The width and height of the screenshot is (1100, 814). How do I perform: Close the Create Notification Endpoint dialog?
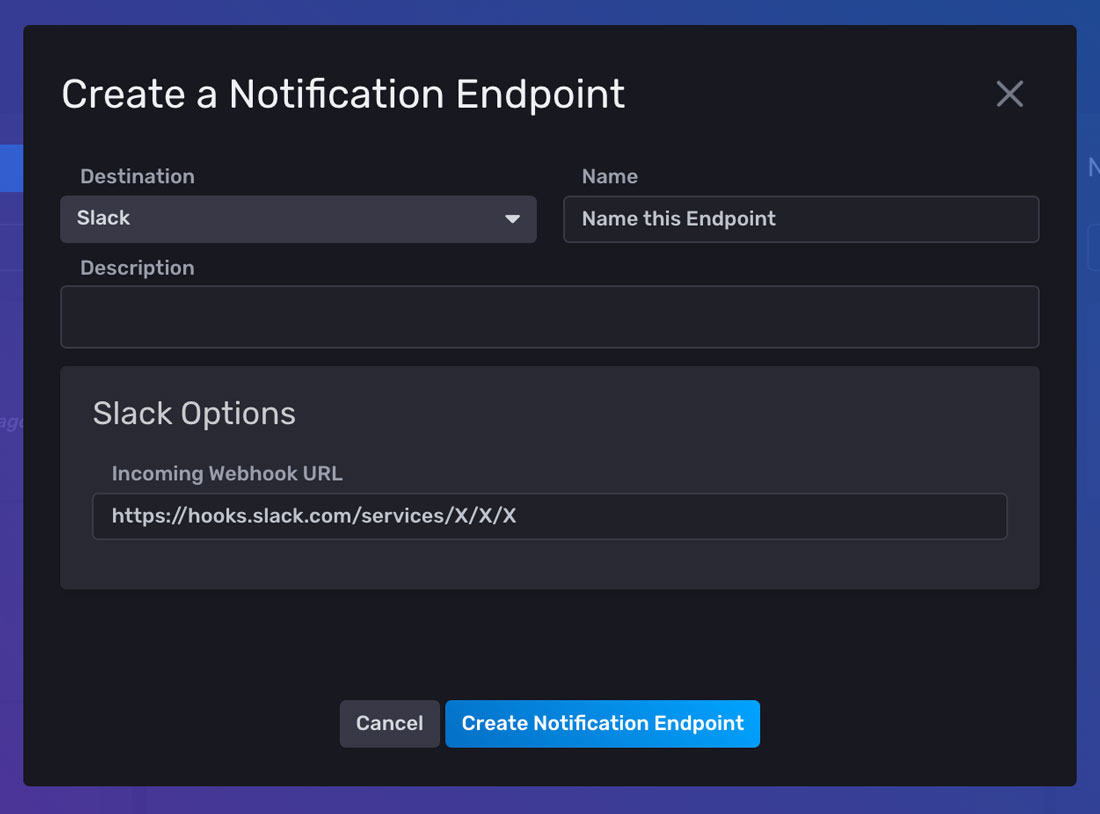point(1009,93)
